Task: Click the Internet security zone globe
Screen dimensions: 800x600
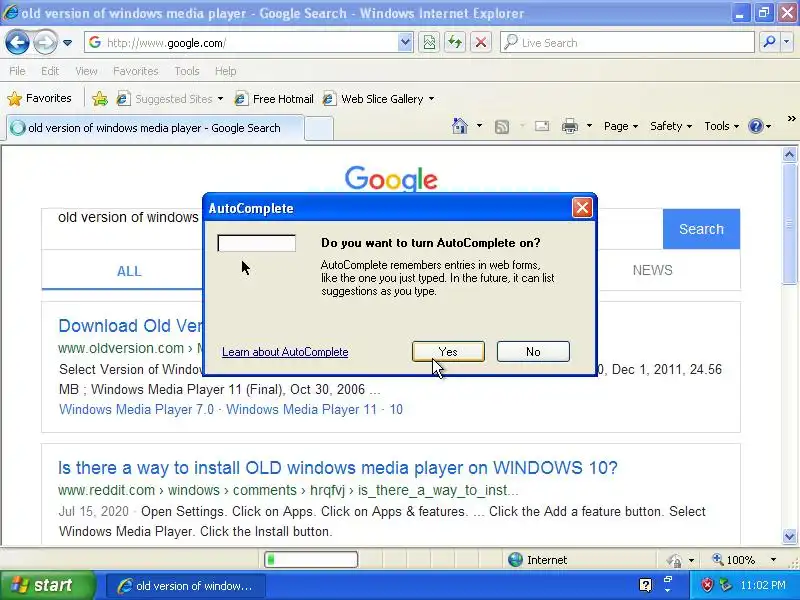Action: pyautogui.click(x=515, y=560)
